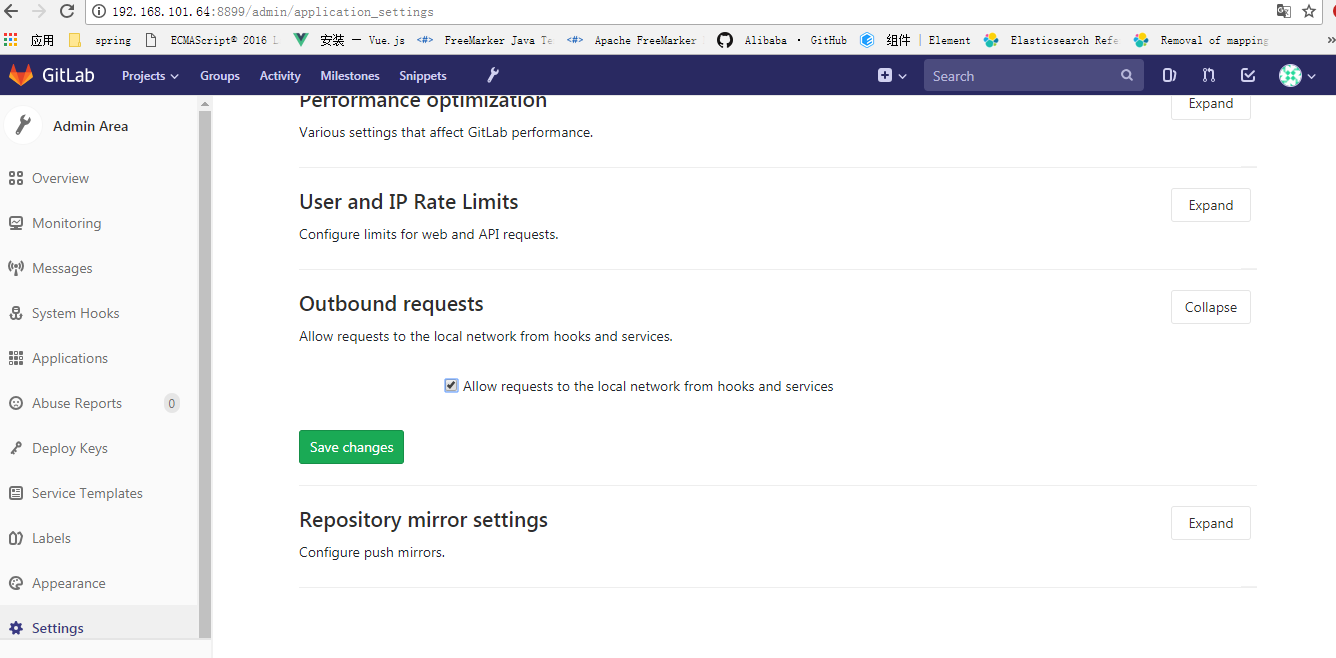1336x658 pixels.
Task: Open the Issues icon in top bar
Action: coord(1169,75)
